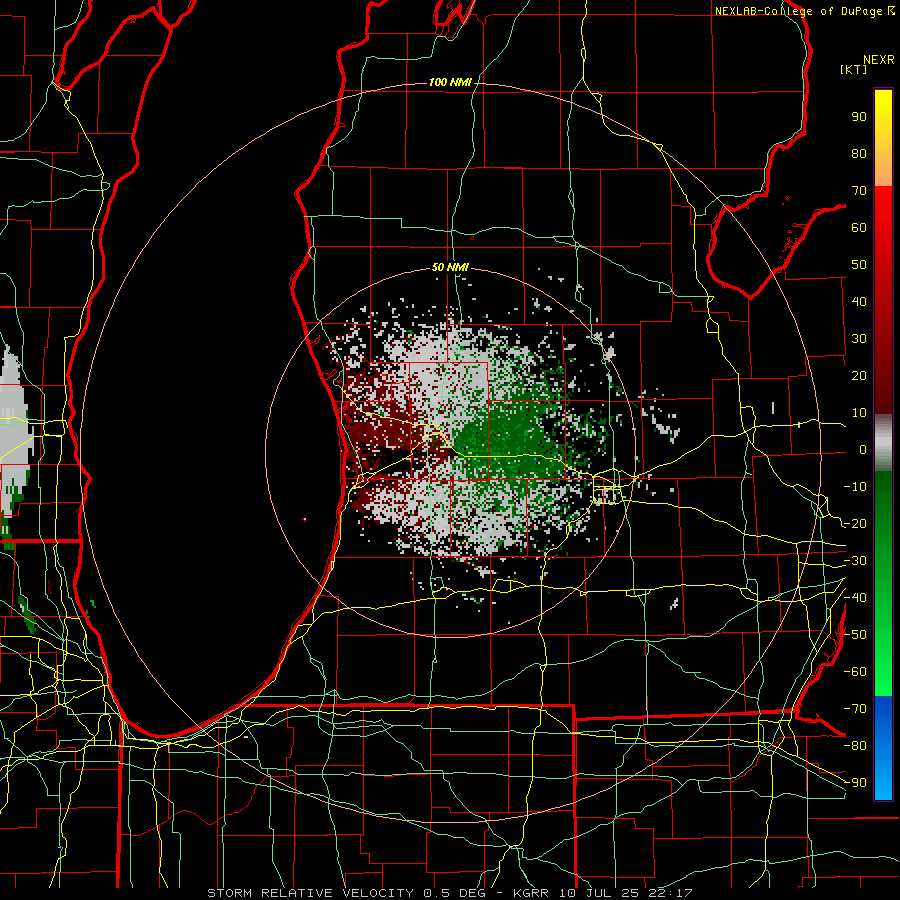The image size is (900, 900).
Task: Click the 70 value on the velocity scale
Action: pos(859,191)
